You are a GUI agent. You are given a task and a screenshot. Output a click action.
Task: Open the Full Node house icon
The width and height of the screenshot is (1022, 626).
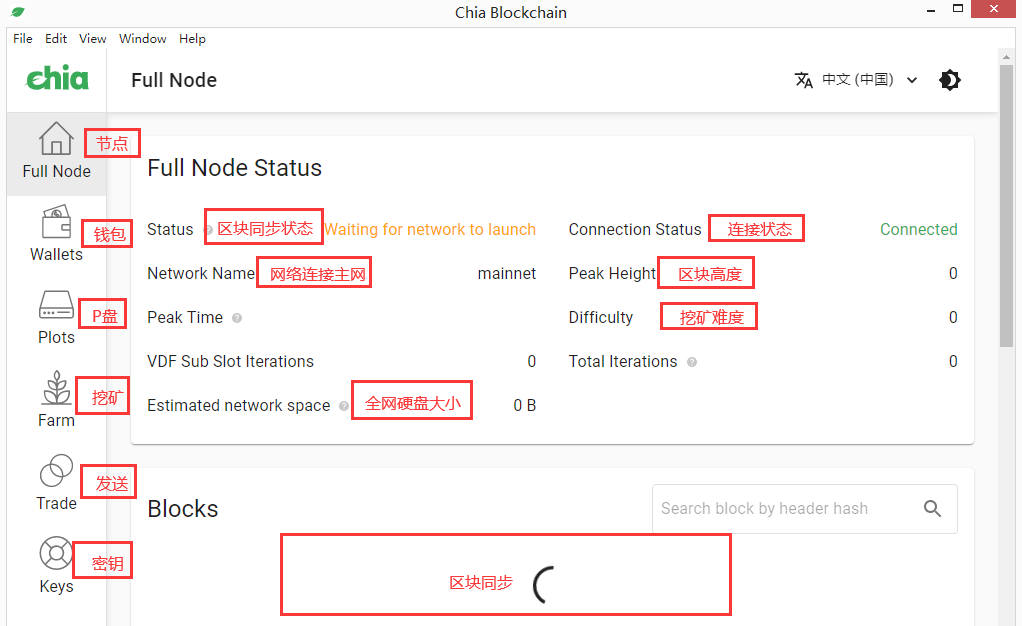[56, 139]
